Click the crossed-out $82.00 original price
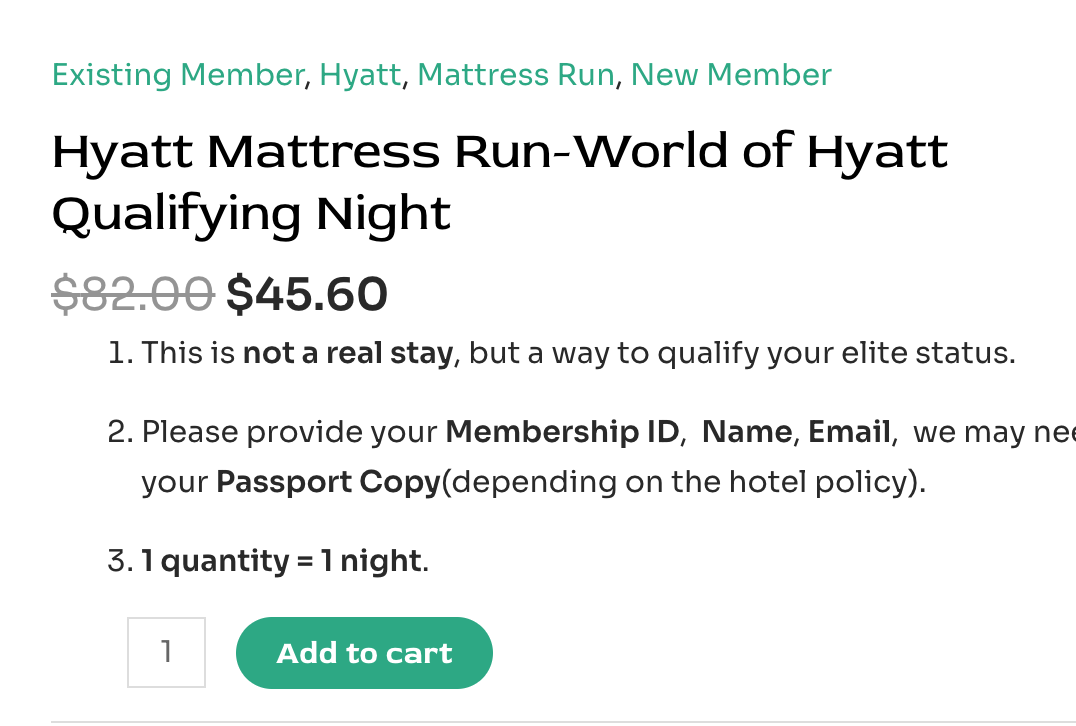The width and height of the screenshot is (1076, 726). (133, 294)
